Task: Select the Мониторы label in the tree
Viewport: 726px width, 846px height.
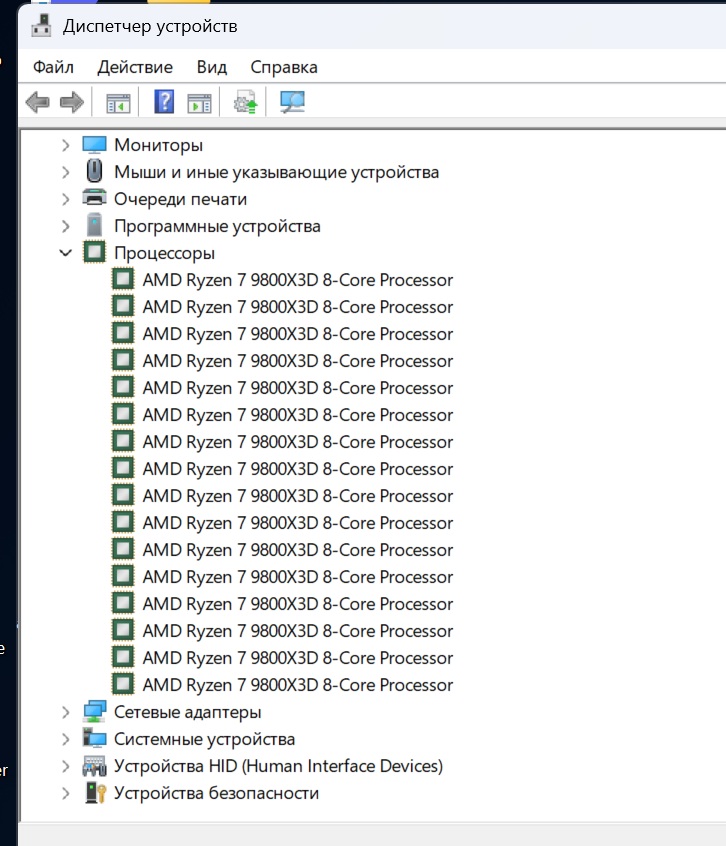Action: coord(158,145)
